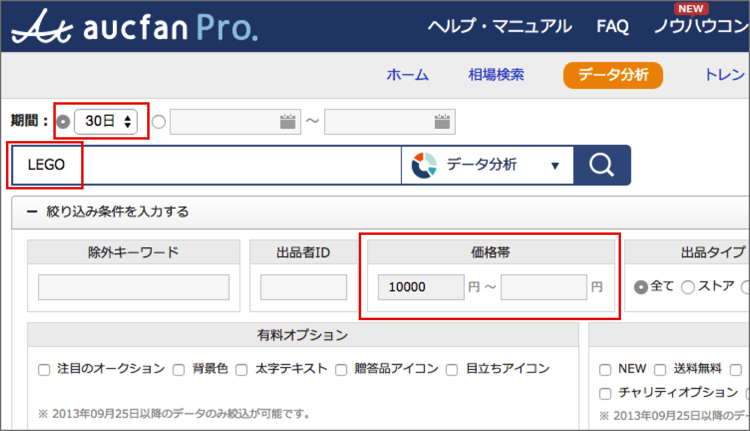Click the magnifying glass search button
The height and width of the screenshot is (431, 750).
(x=602, y=165)
